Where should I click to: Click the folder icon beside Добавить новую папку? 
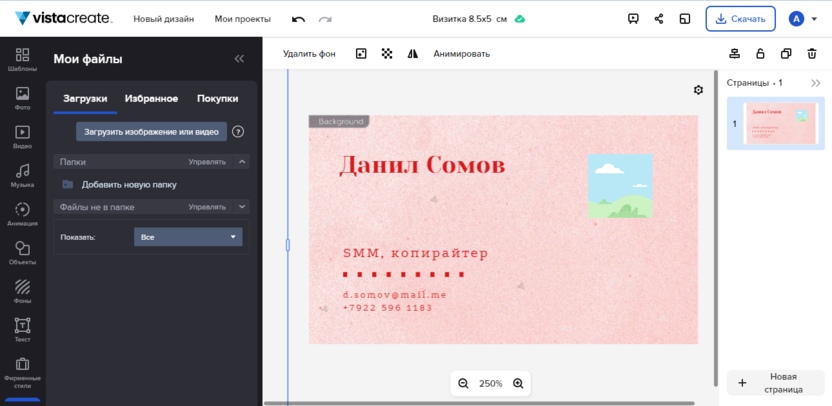point(67,185)
